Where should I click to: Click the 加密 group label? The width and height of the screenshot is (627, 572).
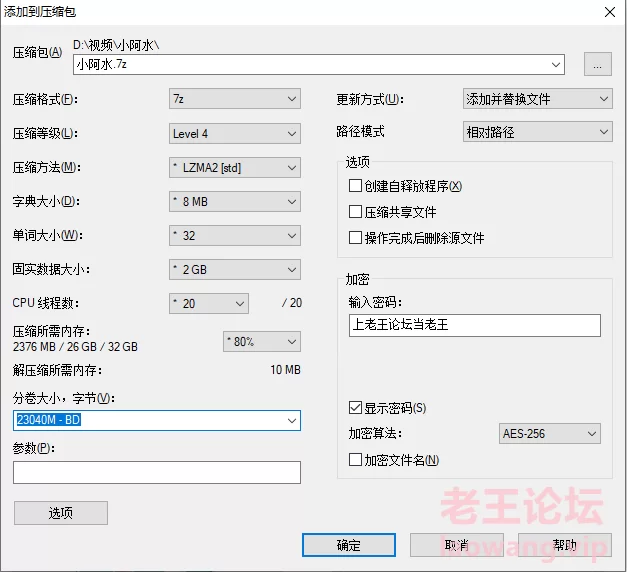point(357,279)
